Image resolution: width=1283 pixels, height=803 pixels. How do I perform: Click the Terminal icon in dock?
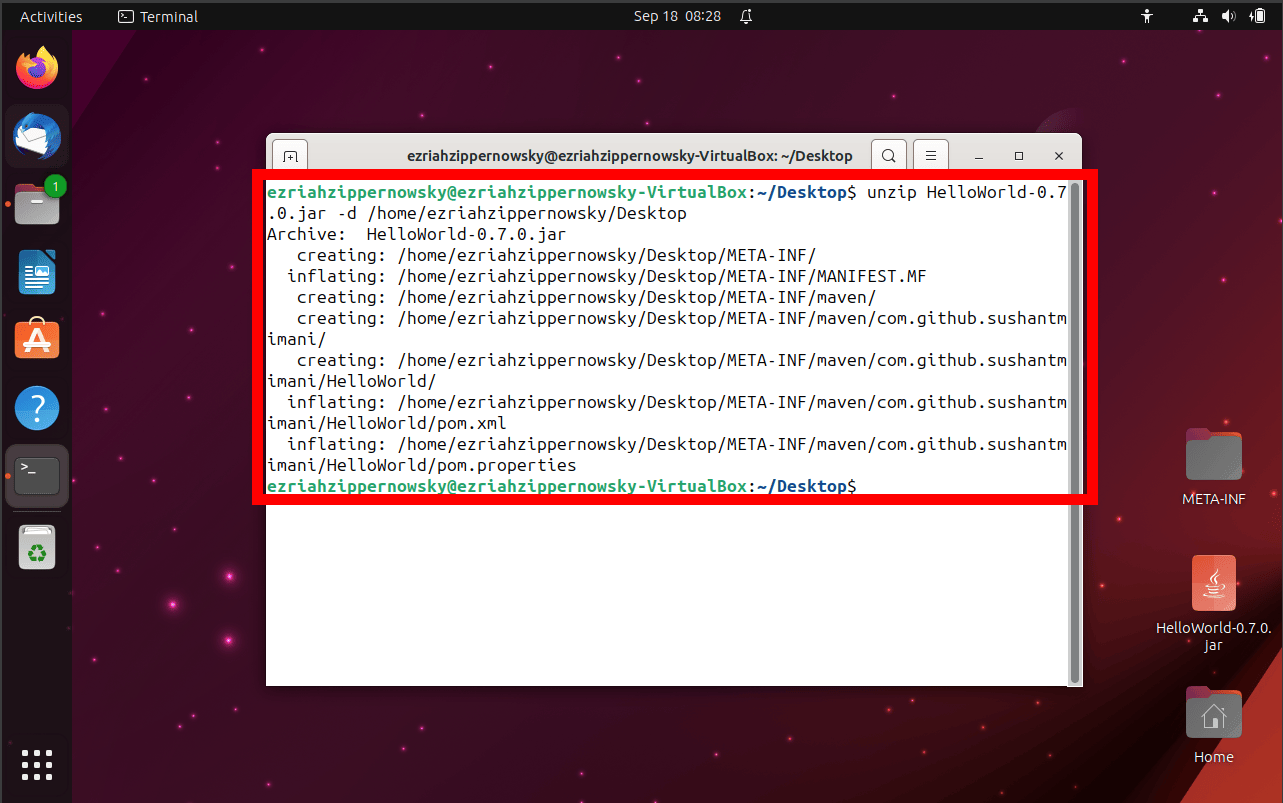click(x=37, y=476)
